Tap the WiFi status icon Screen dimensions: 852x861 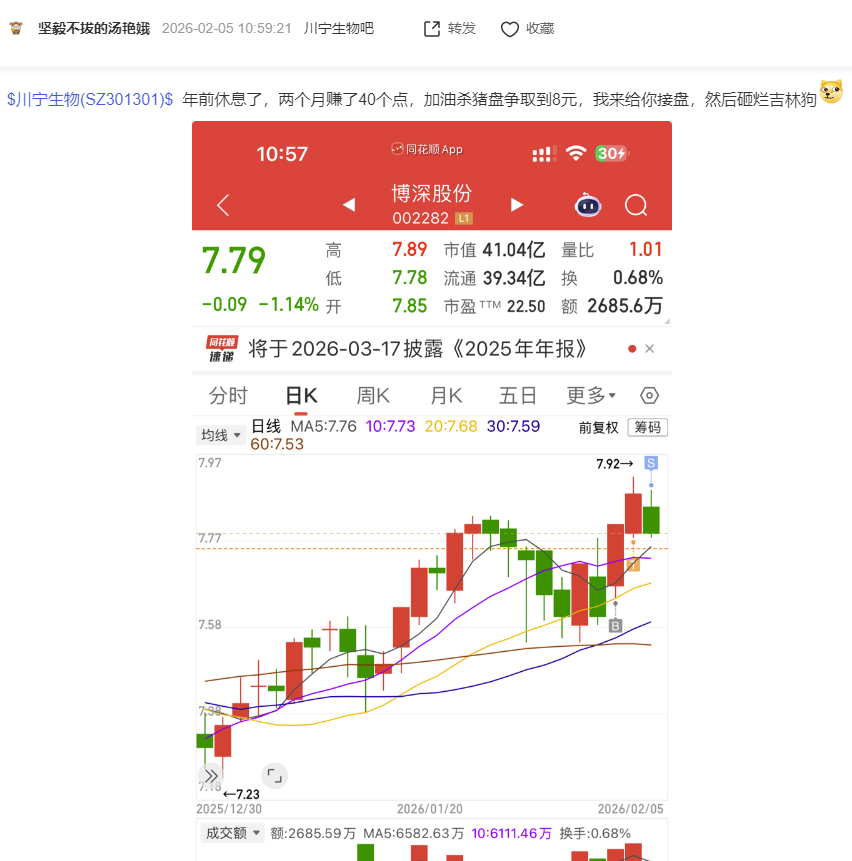(576, 153)
